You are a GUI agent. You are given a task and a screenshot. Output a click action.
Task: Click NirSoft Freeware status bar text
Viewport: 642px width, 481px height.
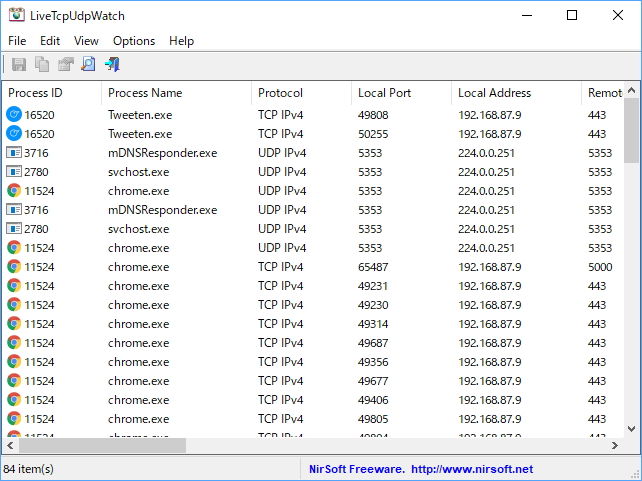pos(357,469)
